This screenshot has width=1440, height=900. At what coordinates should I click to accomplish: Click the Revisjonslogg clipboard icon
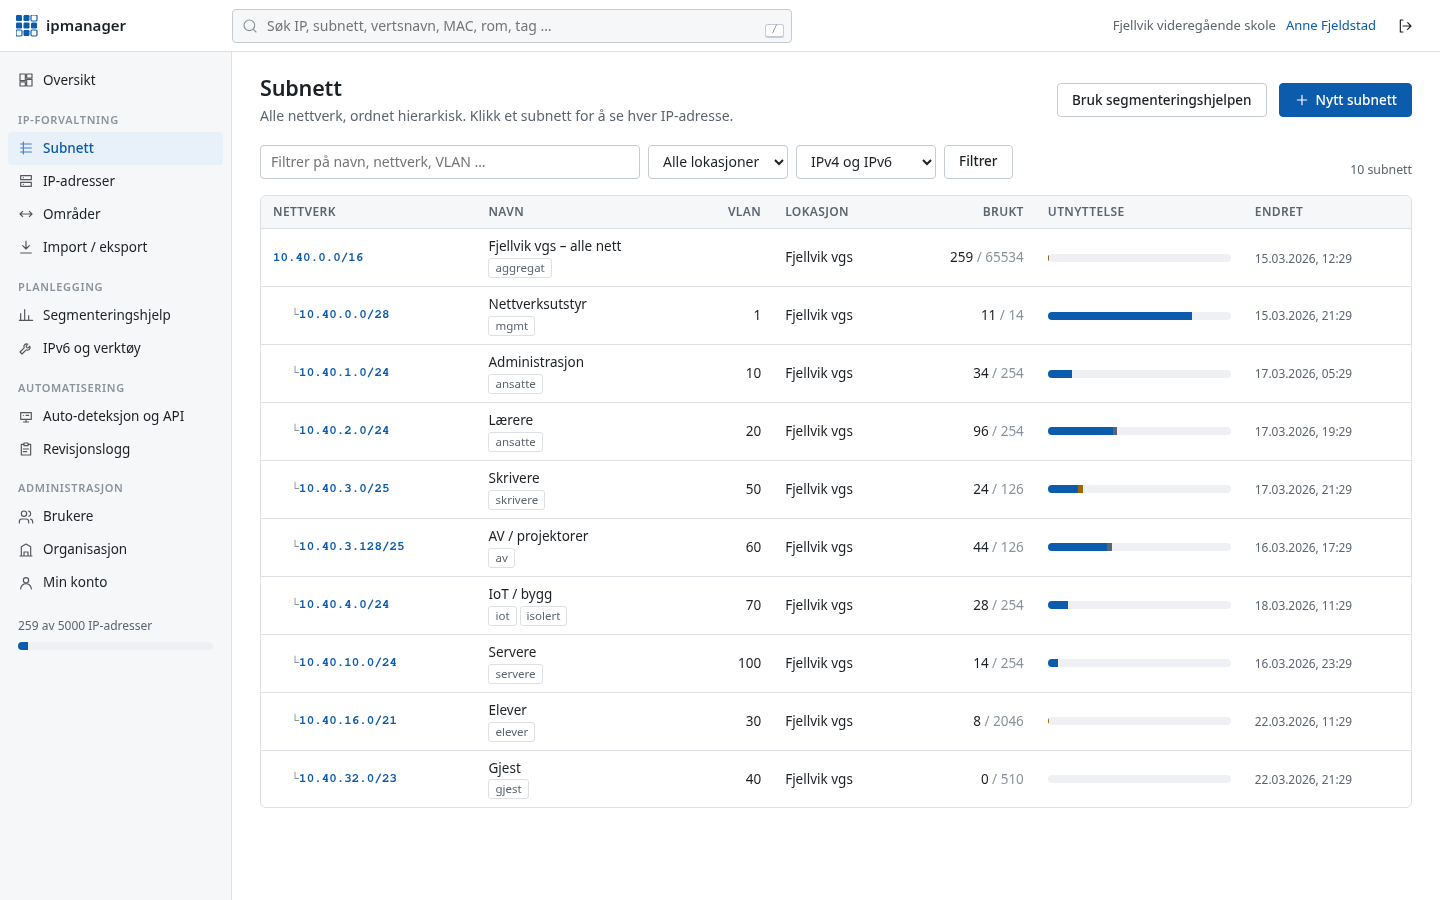[x=26, y=449]
